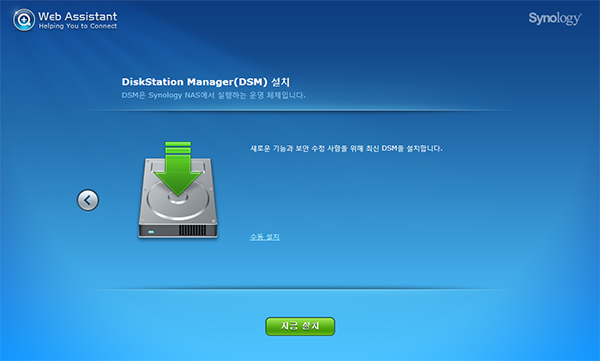This screenshot has width=600, height=361.
Task: Click the "Web Assistant" title text
Action: (78, 16)
